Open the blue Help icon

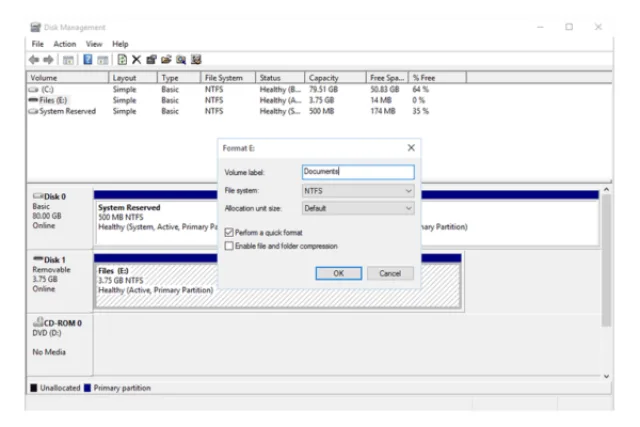click(x=87, y=60)
